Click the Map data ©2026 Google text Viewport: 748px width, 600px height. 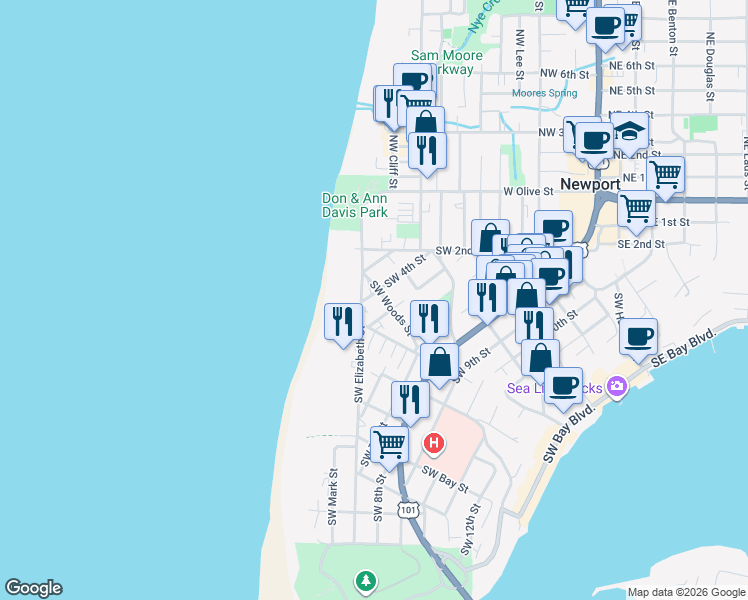tap(687, 592)
